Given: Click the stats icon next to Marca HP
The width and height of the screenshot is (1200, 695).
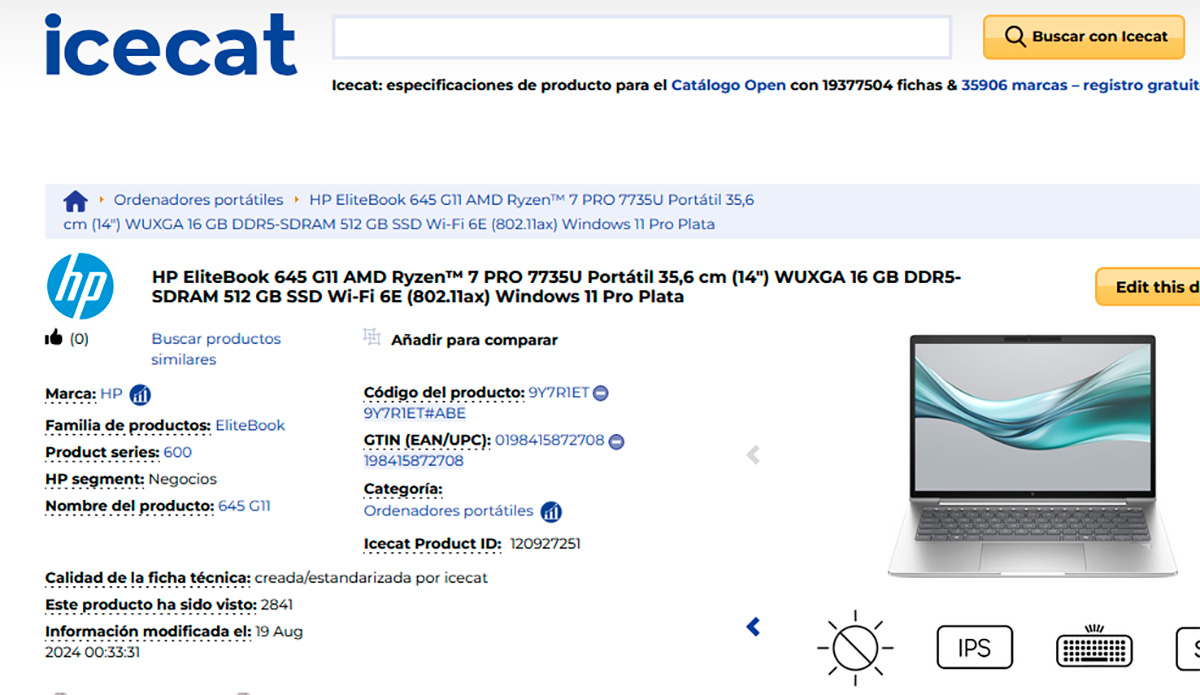Looking at the screenshot, I should (x=140, y=394).
